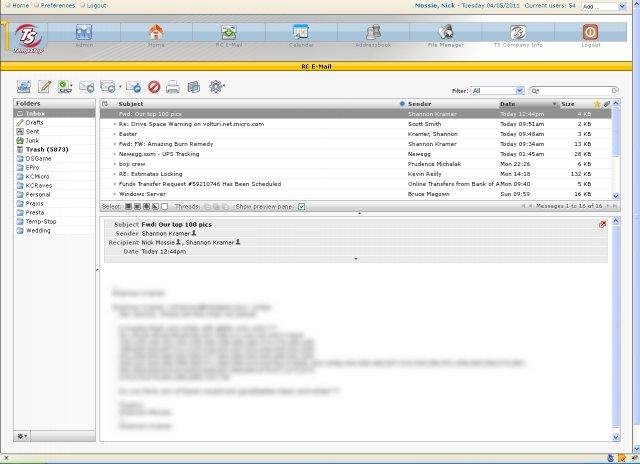The width and height of the screenshot is (640, 464).
Task: Sort messages by the Sender column
Action: [420, 104]
